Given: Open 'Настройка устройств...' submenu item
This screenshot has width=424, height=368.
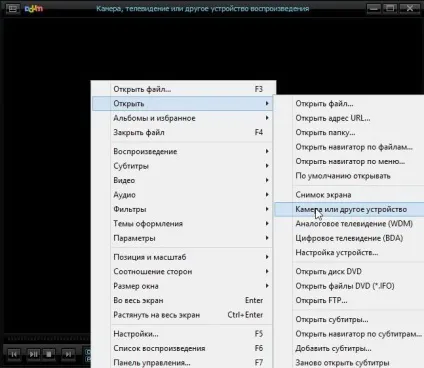Looking at the screenshot, I should tap(349, 253).
